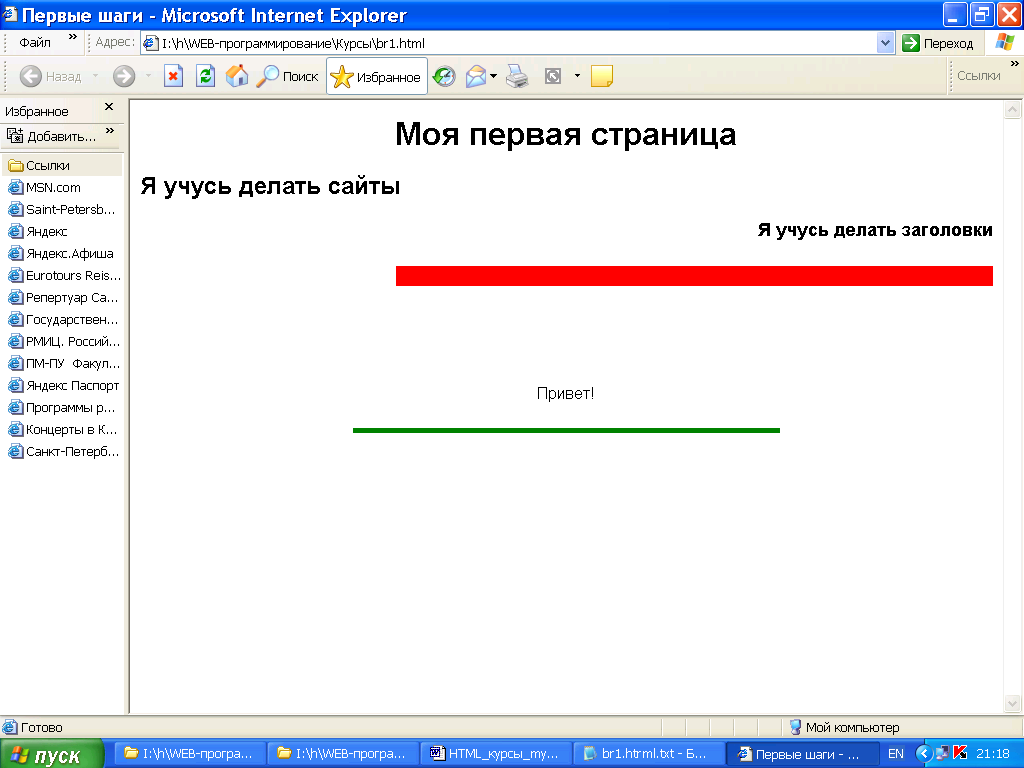
Task: Click the Привет! text on page
Action: click(x=566, y=393)
